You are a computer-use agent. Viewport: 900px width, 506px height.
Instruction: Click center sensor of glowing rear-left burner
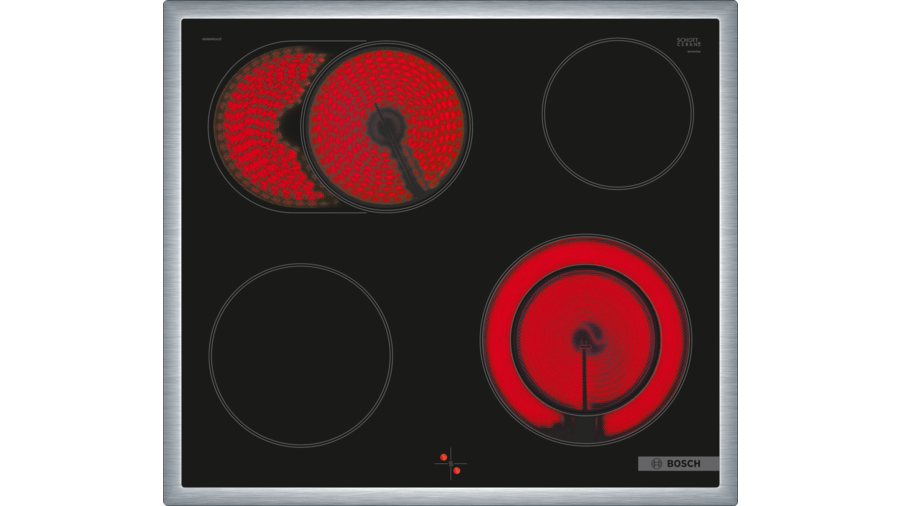[384, 125]
